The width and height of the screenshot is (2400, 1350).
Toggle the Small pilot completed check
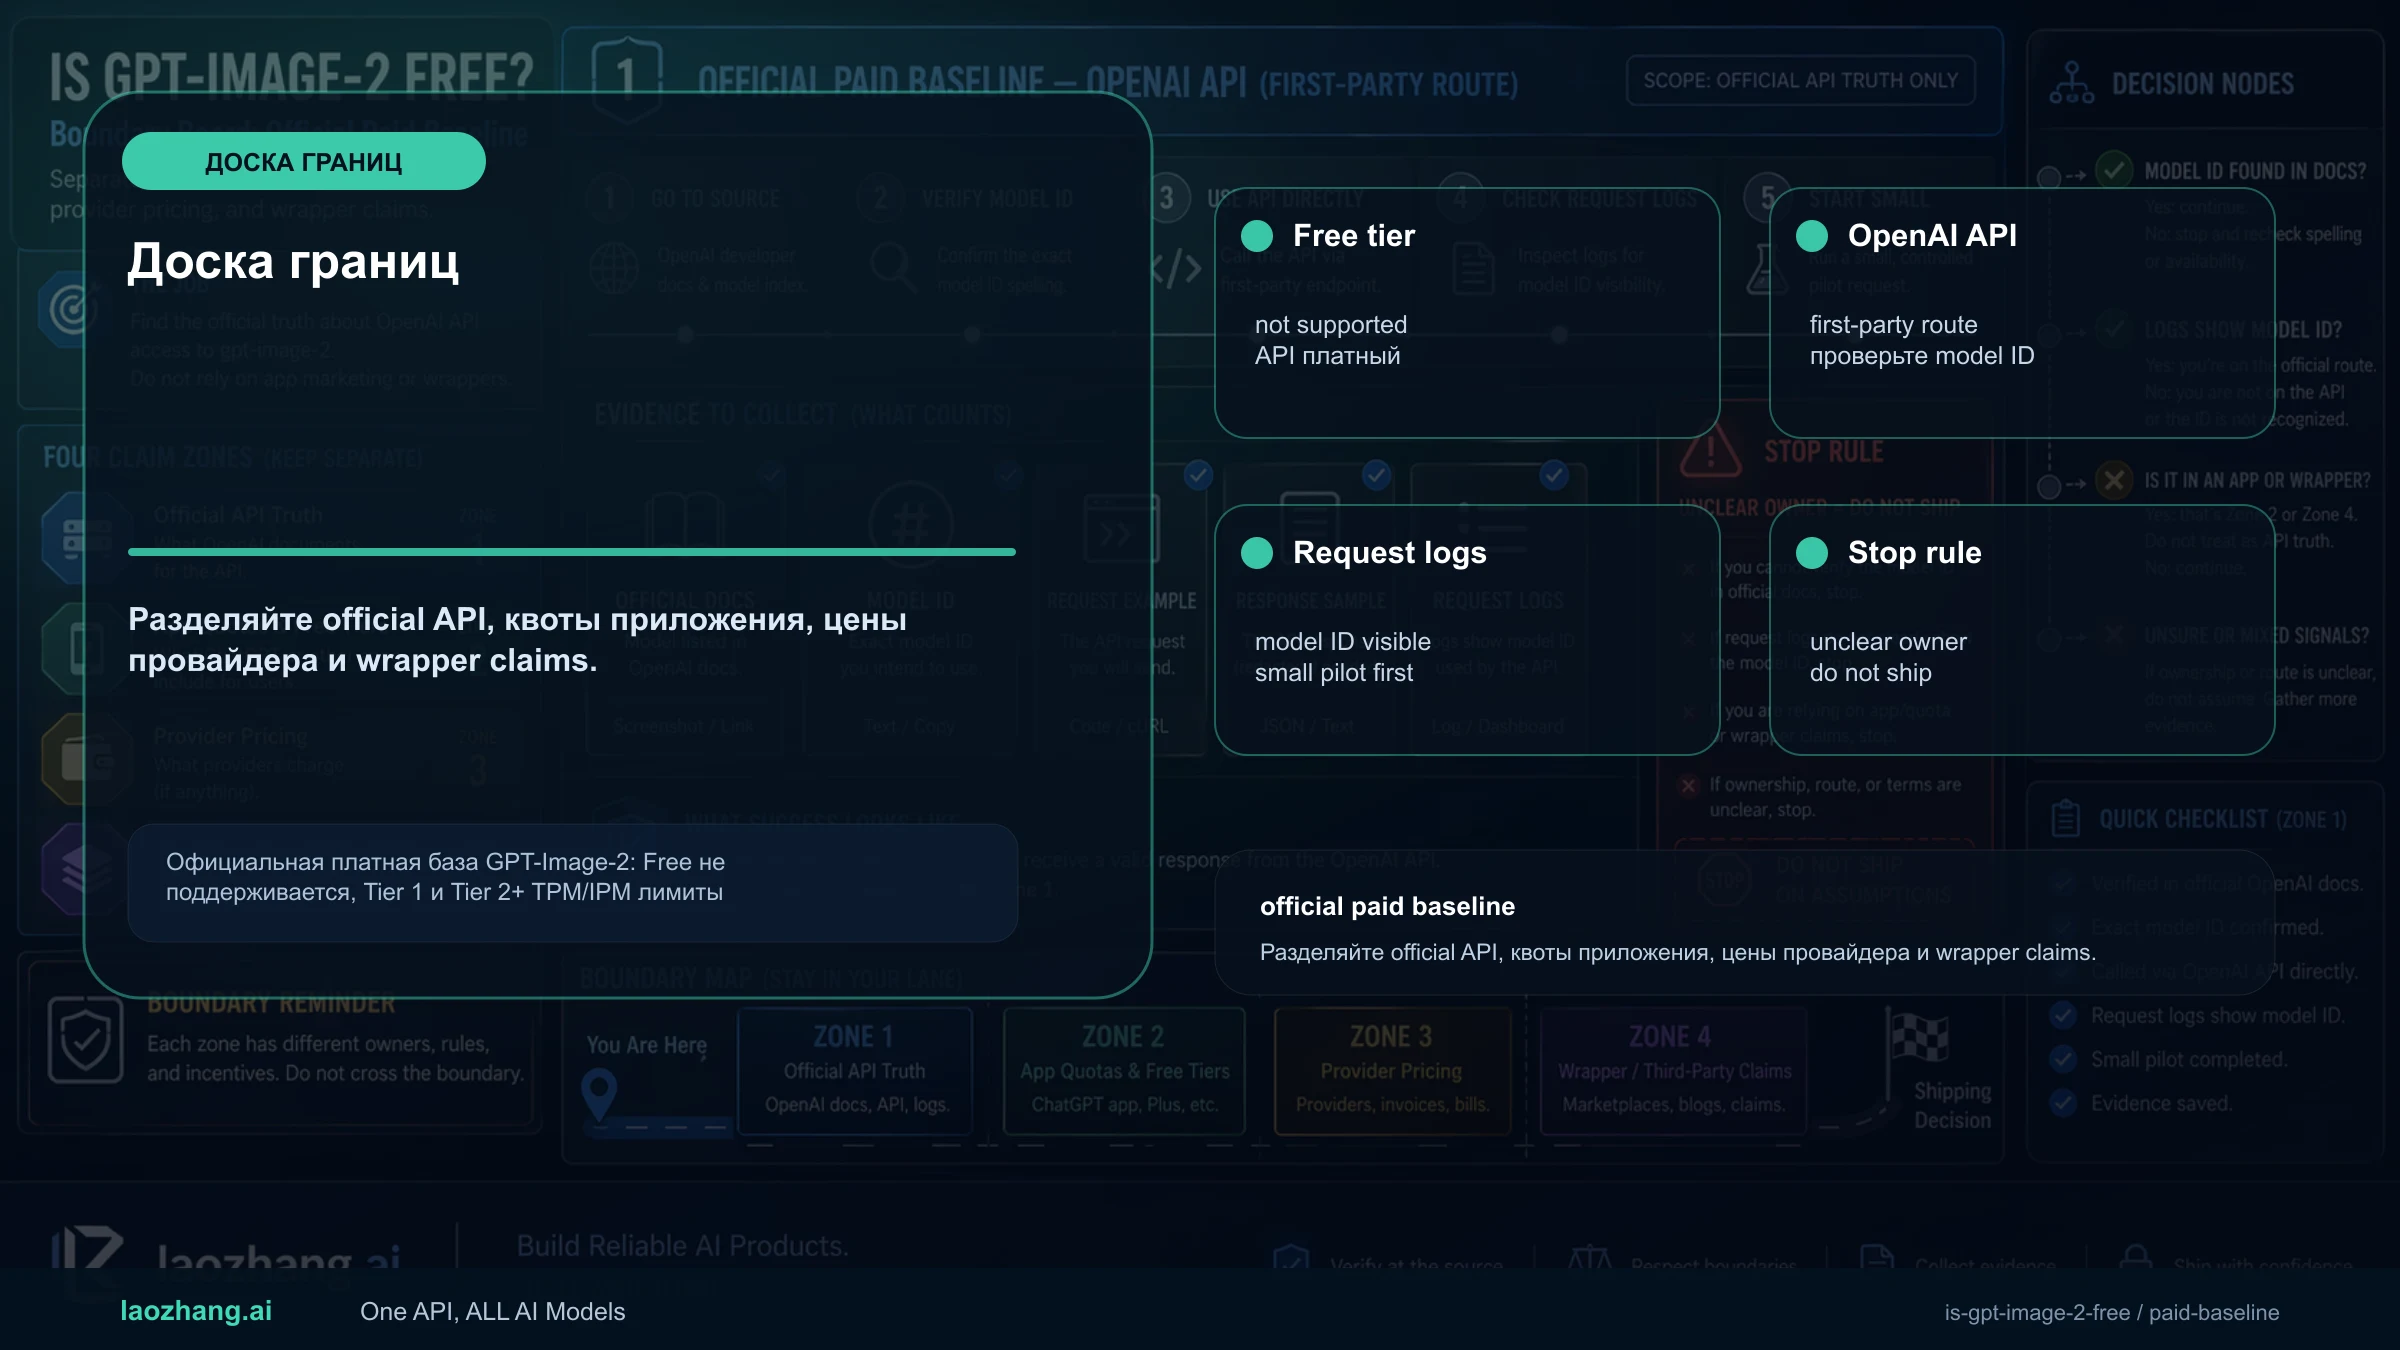click(2062, 1059)
